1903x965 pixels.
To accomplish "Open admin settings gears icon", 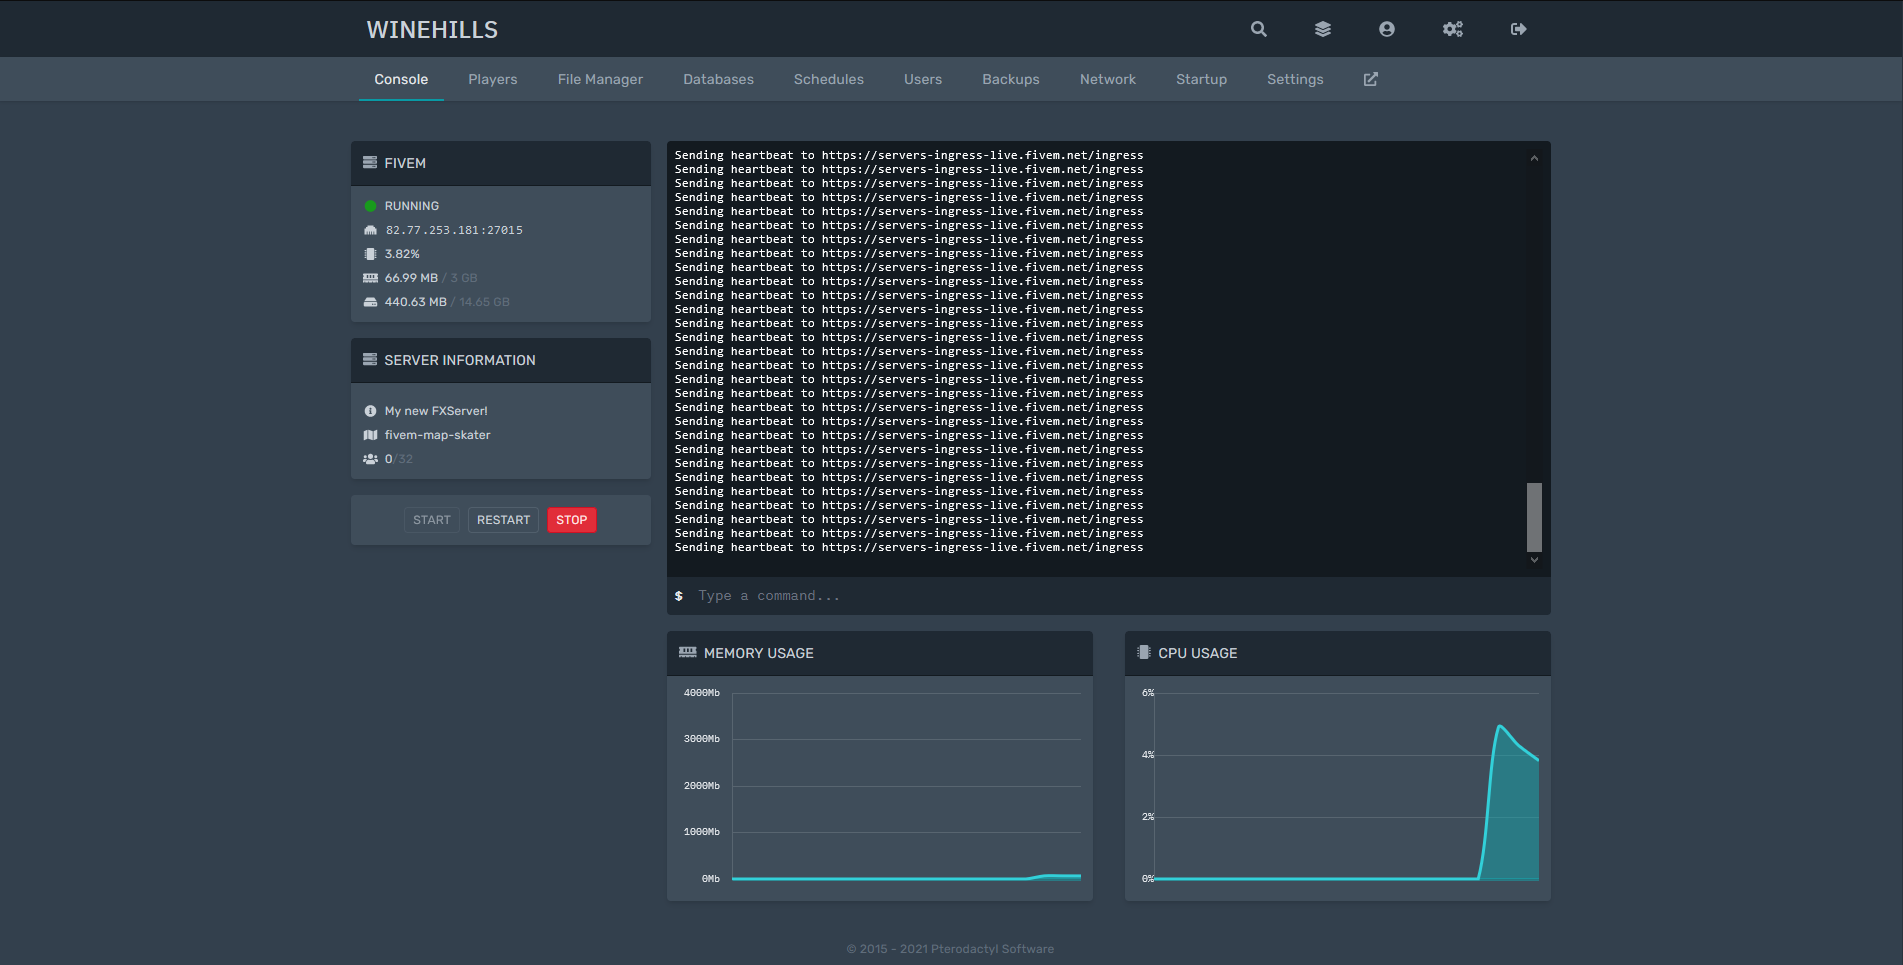I will coord(1452,29).
